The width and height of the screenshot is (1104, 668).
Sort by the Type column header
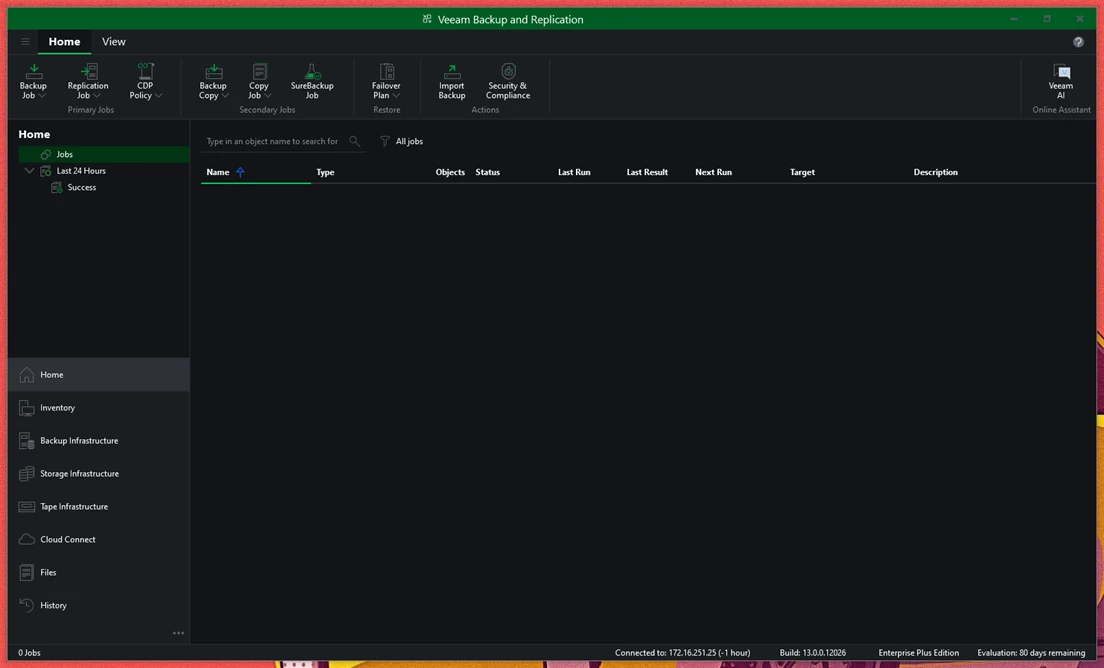coord(325,172)
